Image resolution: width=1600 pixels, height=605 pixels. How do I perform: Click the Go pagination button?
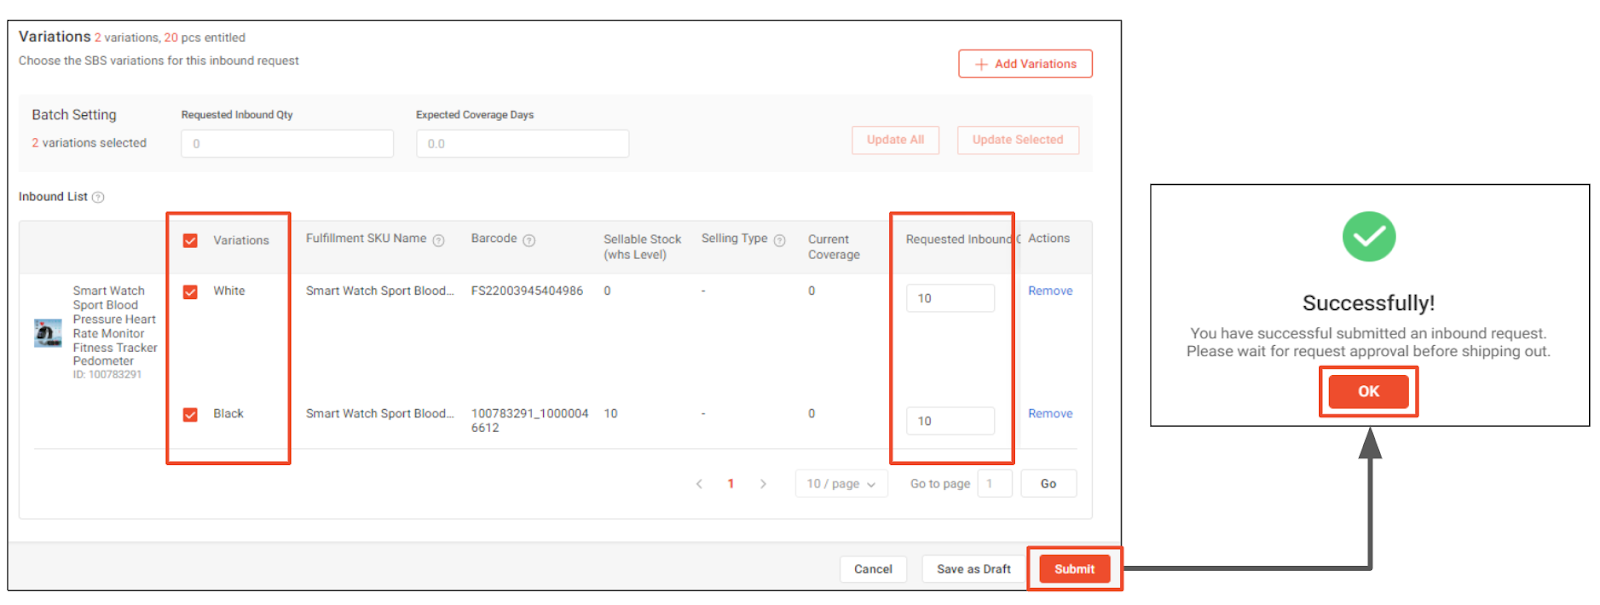(x=1048, y=484)
